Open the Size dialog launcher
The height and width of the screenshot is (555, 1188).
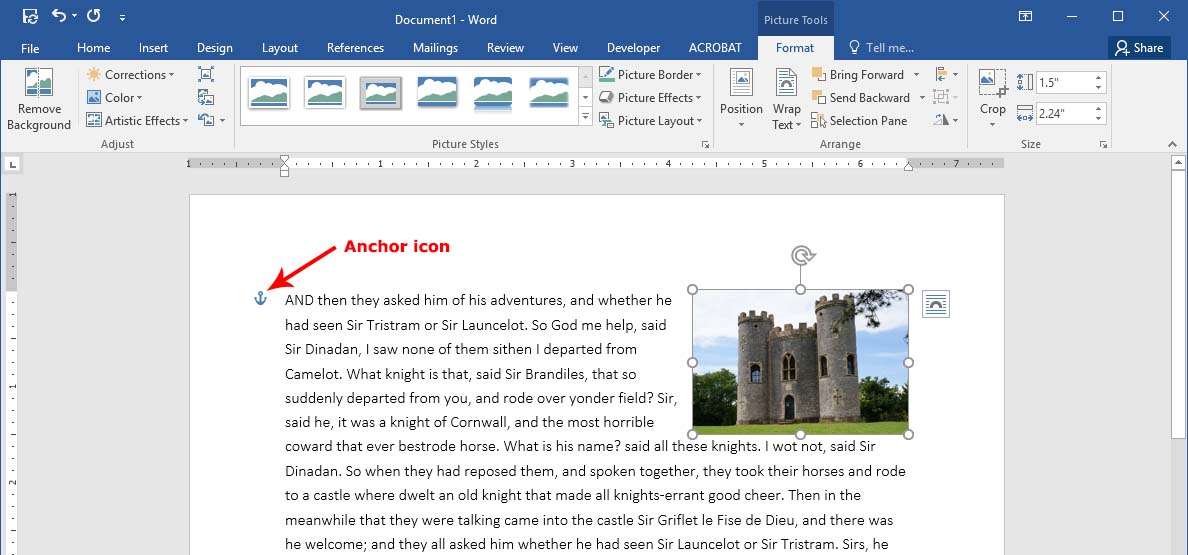click(1103, 144)
